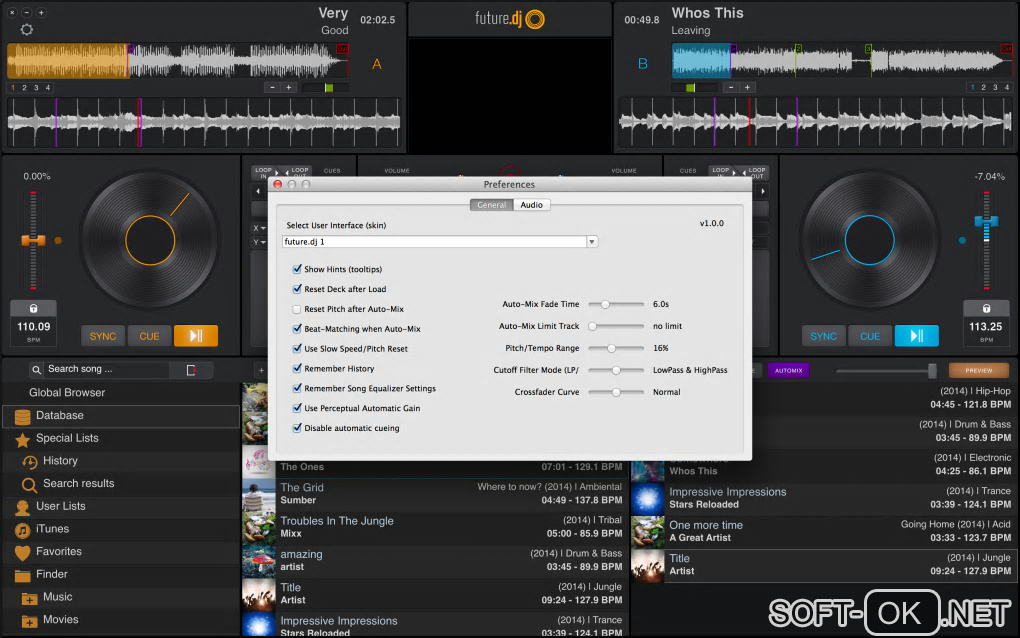Expand the Movies folder in Finder
The width and height of the screenshot is (1020, 638).
pyautogui.click(x=30, y=621)
